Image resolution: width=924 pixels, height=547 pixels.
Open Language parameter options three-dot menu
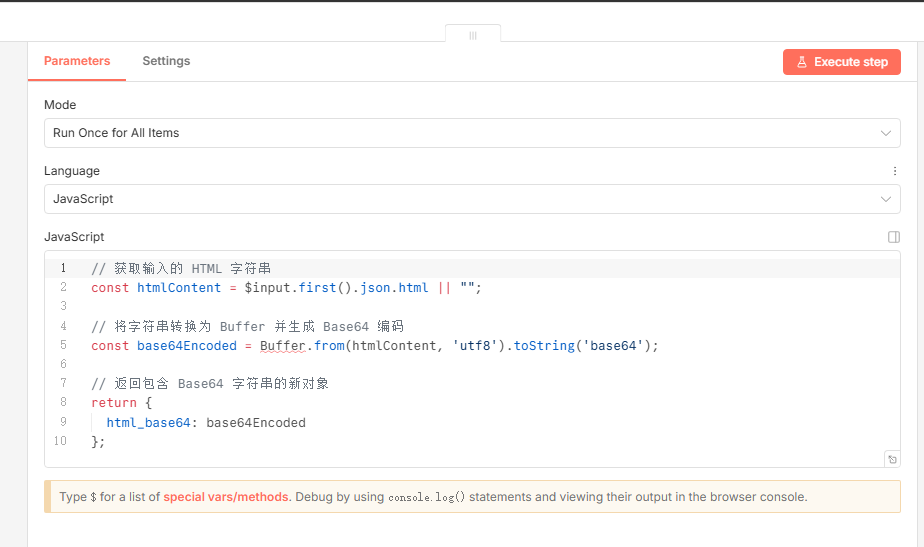(x=894, y=171)
